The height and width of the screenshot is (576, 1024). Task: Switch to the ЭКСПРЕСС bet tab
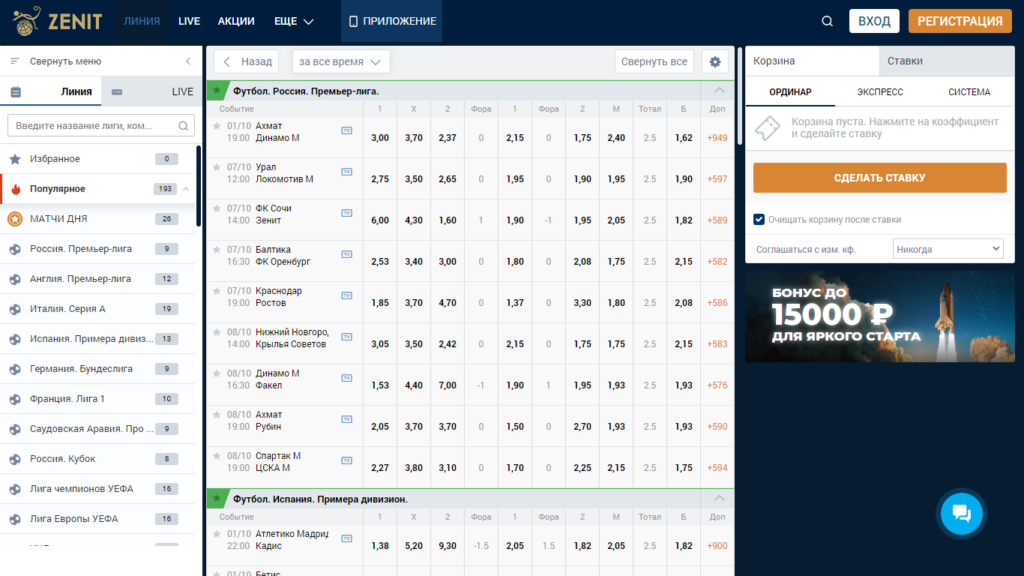click(880, 92)
